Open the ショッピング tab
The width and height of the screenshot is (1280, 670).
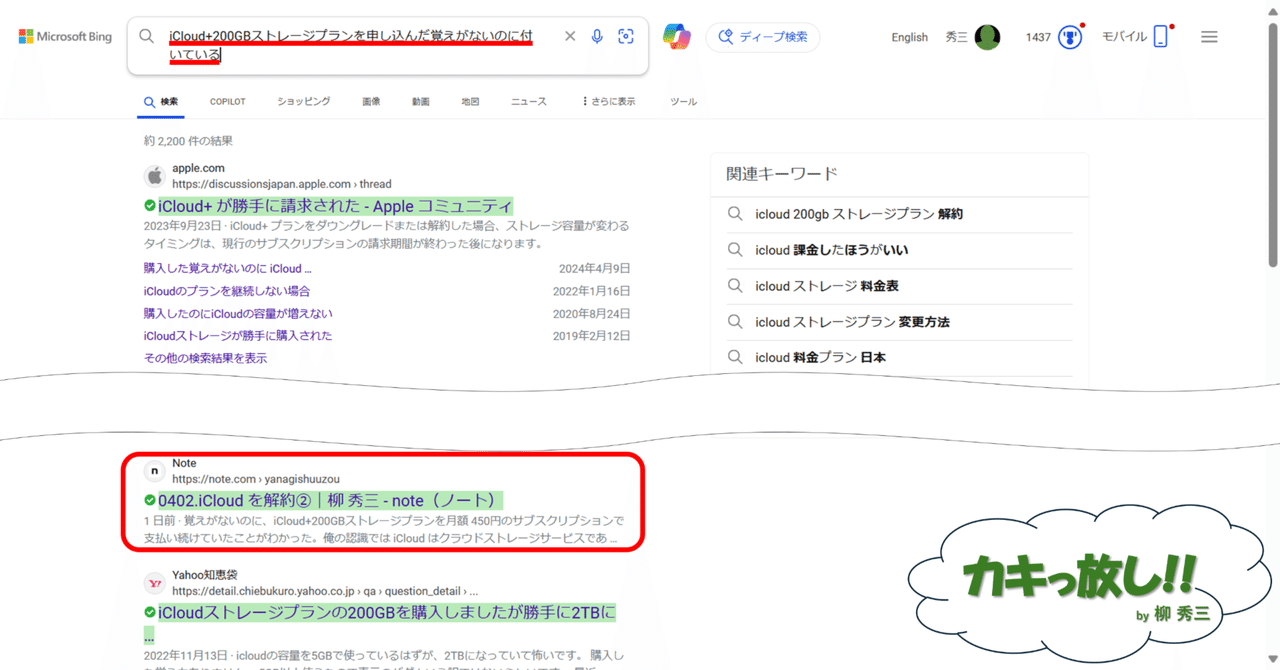(304, 101)
